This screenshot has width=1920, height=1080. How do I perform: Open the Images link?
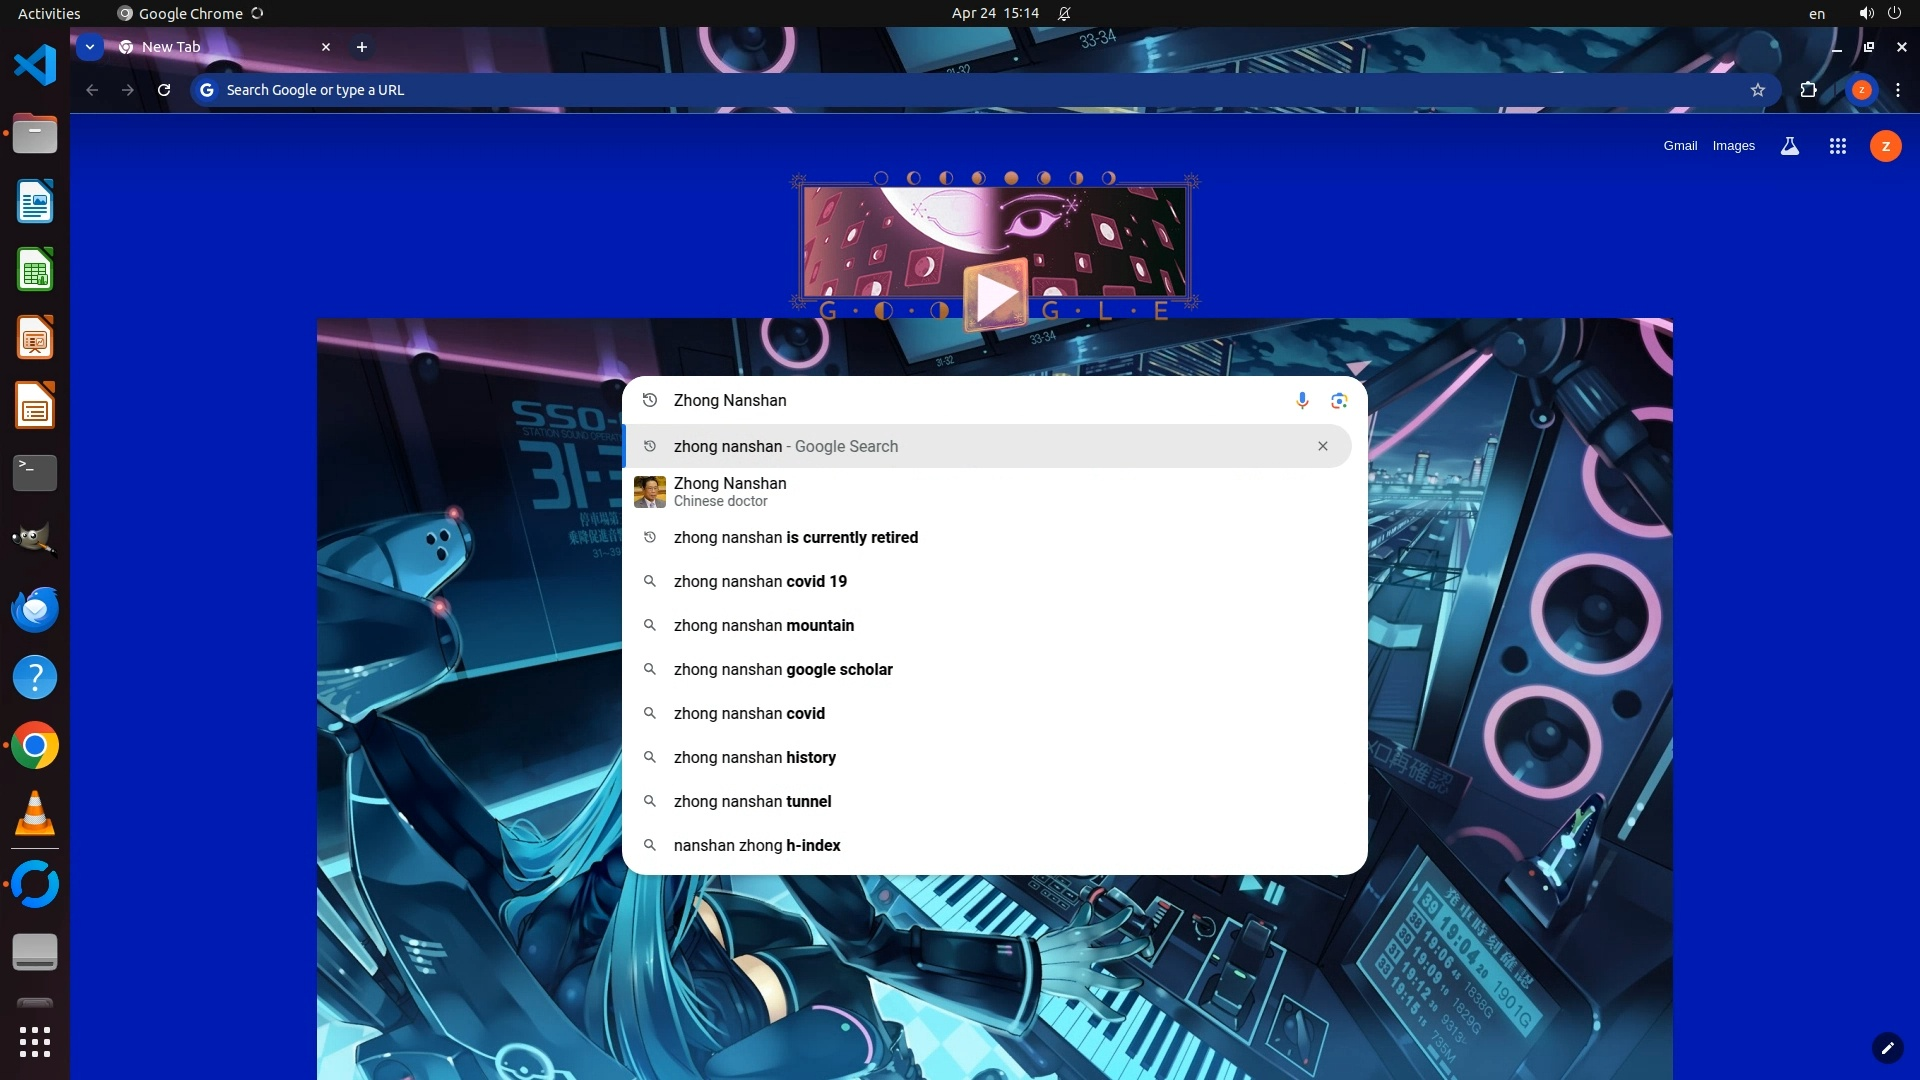[1733, 146]
